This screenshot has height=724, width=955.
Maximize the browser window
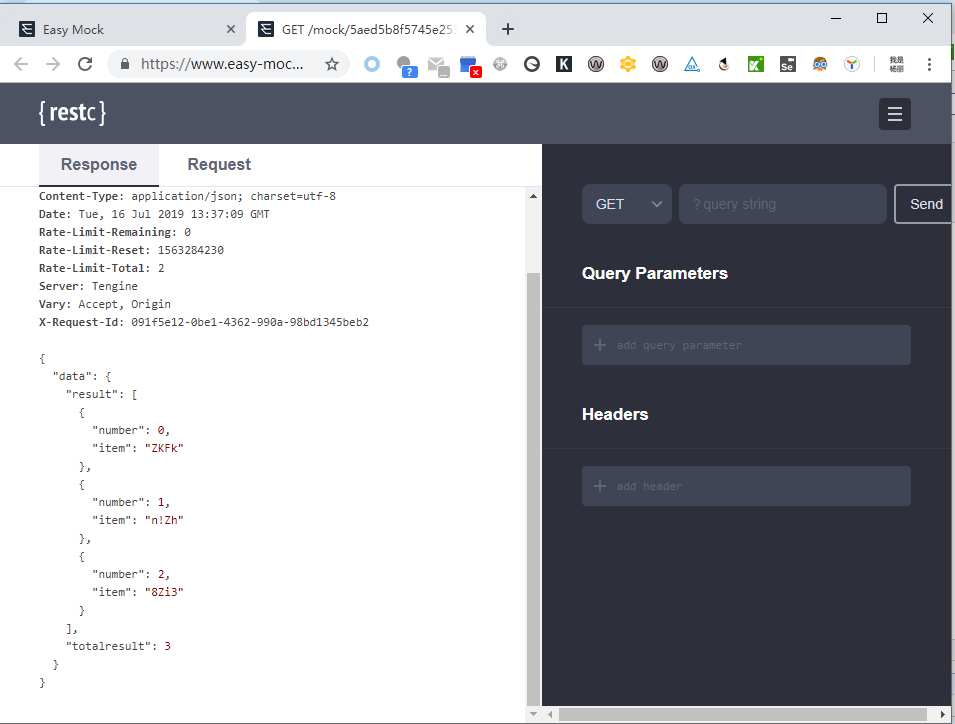881,18
